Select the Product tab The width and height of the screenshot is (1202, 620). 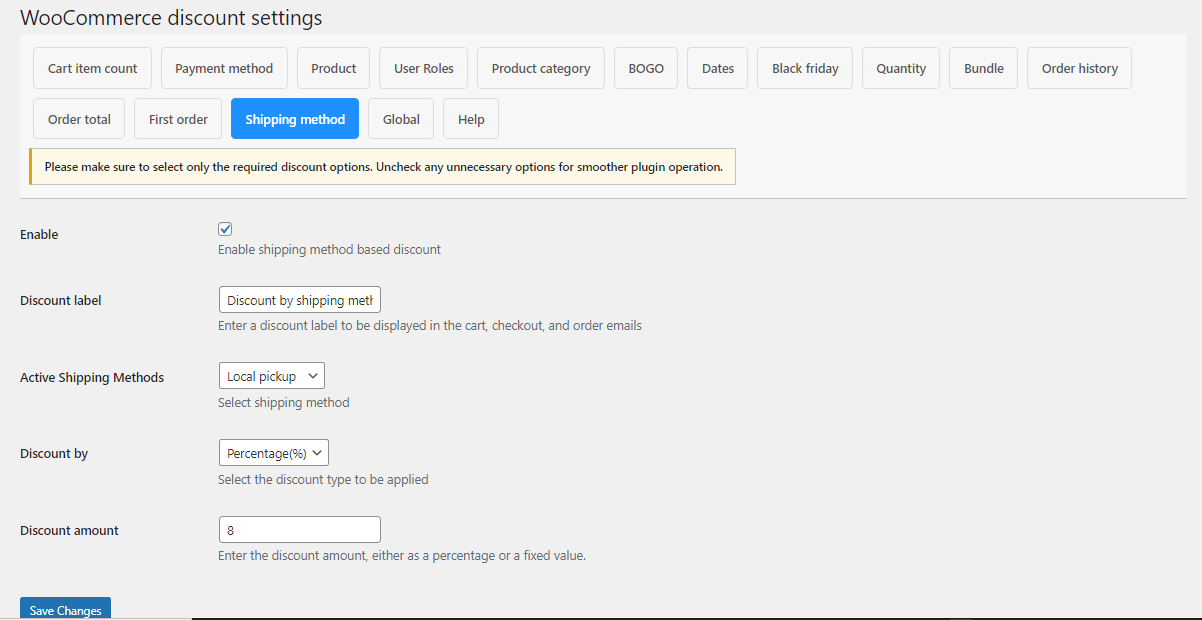pos(333,67)
